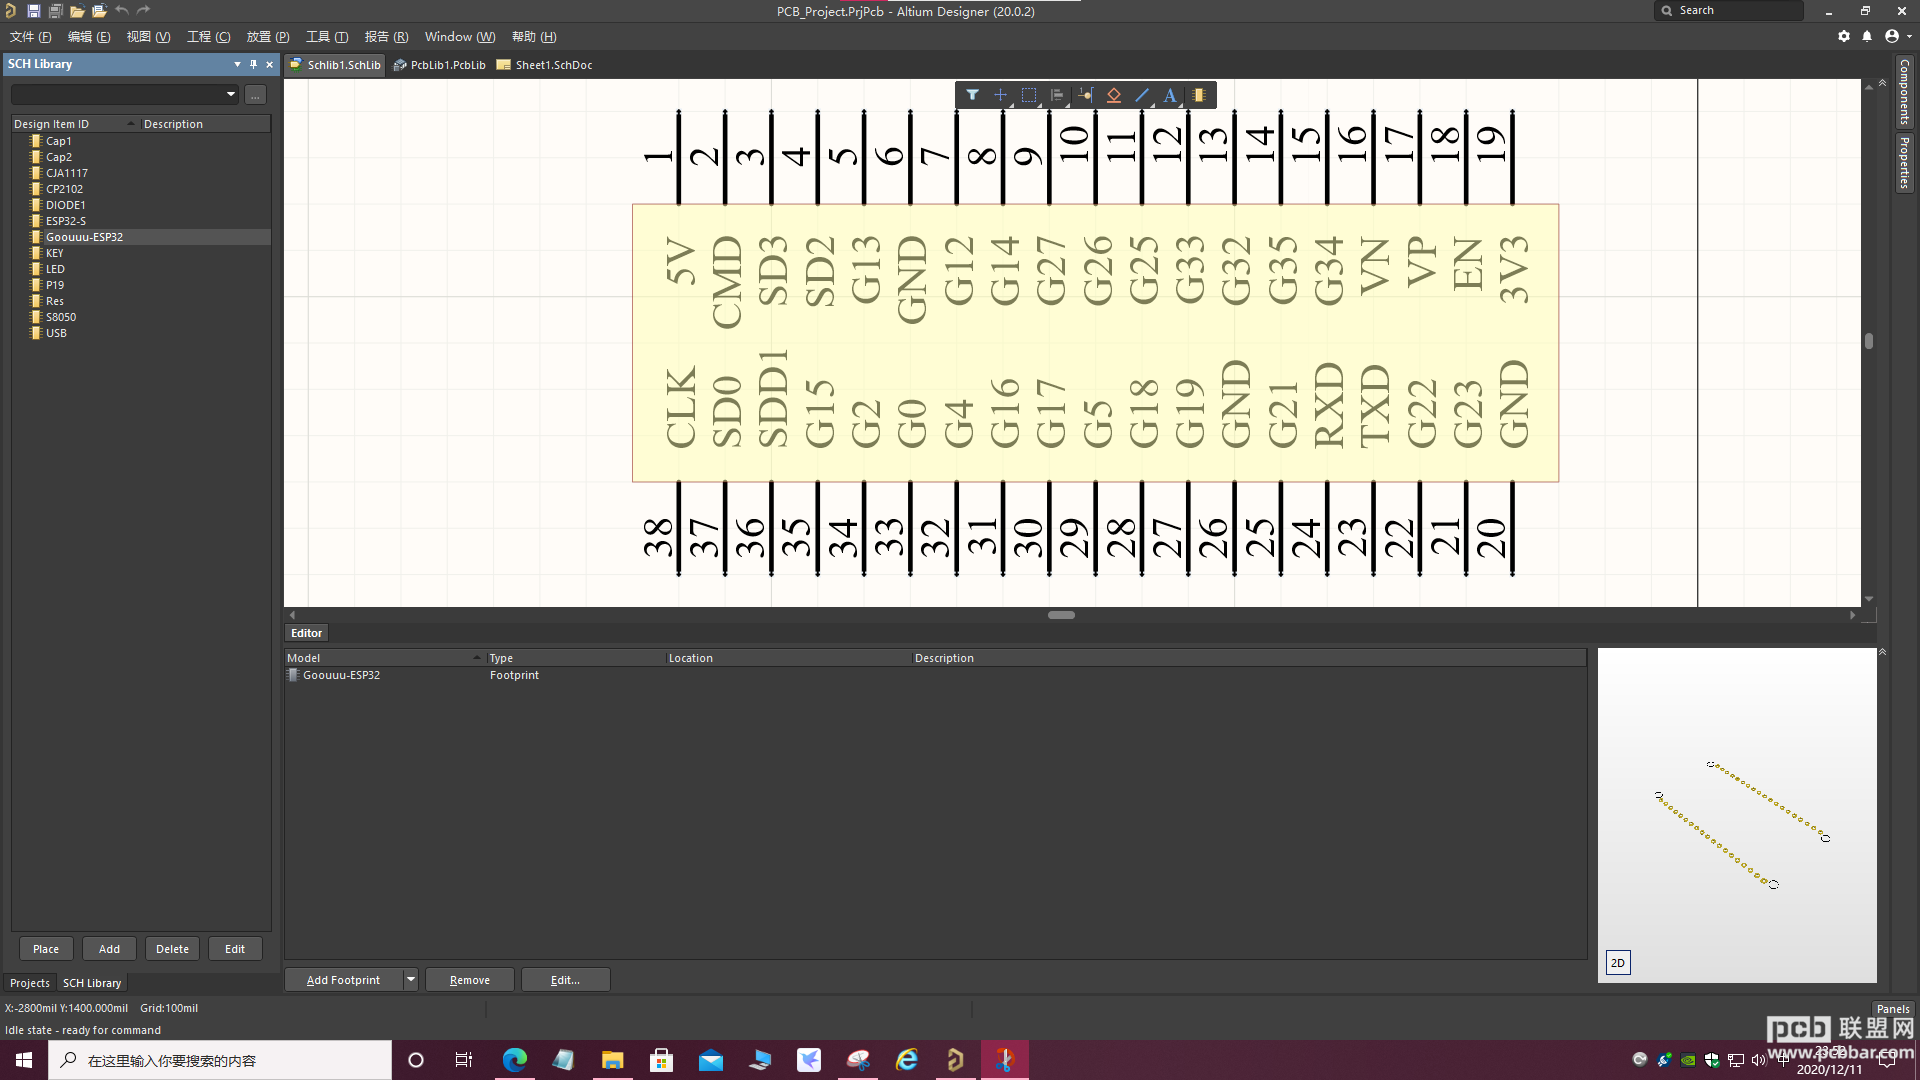Click the vertical scrollbar thumb of editor

(1869, 341)
